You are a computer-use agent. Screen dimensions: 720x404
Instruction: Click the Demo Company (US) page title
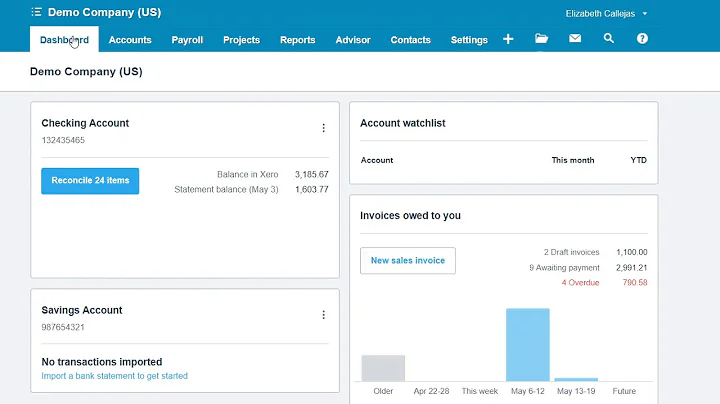(x=86, y=72)
